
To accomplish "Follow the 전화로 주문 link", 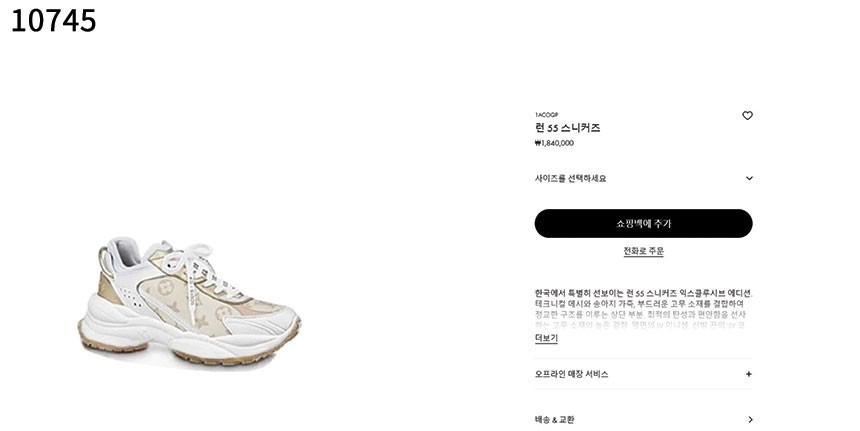I will 643,251.
